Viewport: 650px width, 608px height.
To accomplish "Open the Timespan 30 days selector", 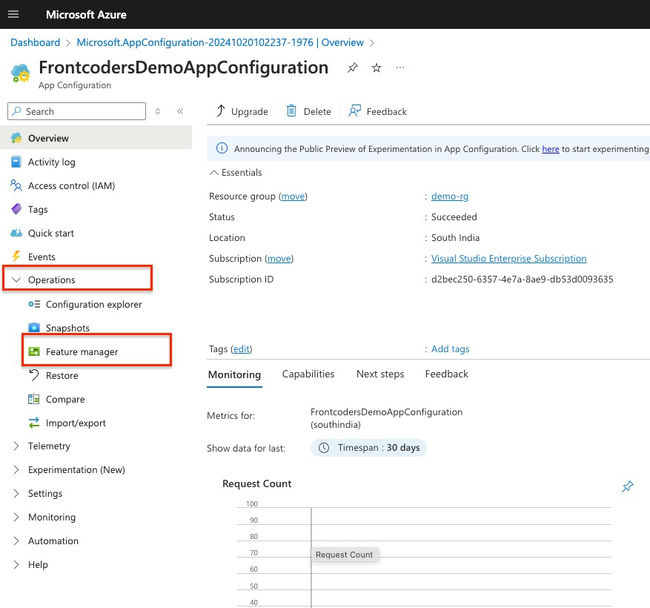I will [369, 448].
